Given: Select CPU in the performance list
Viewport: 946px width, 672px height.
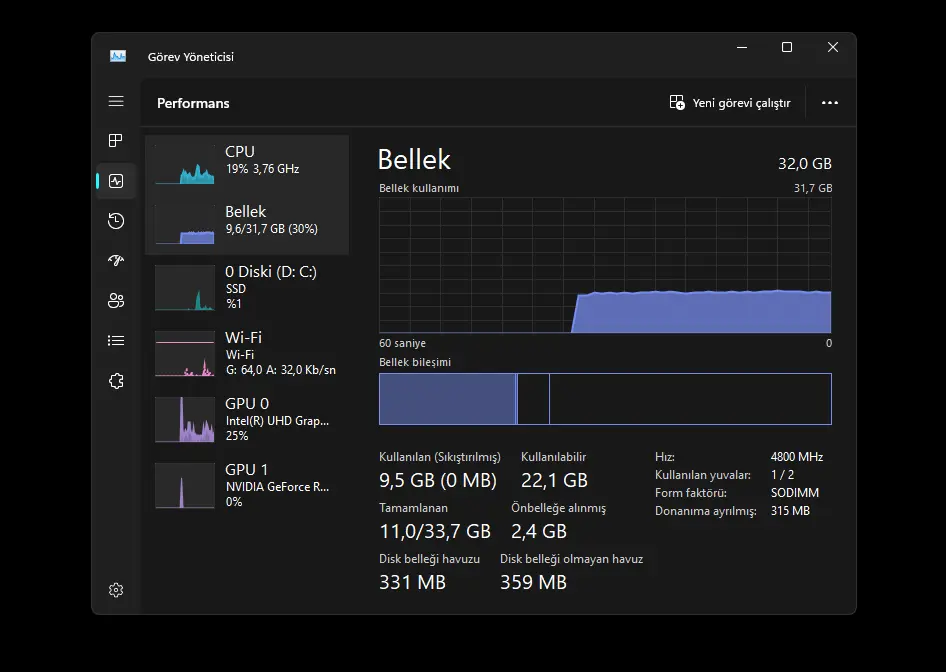Looking at the screenshot, I should point(247,164).
